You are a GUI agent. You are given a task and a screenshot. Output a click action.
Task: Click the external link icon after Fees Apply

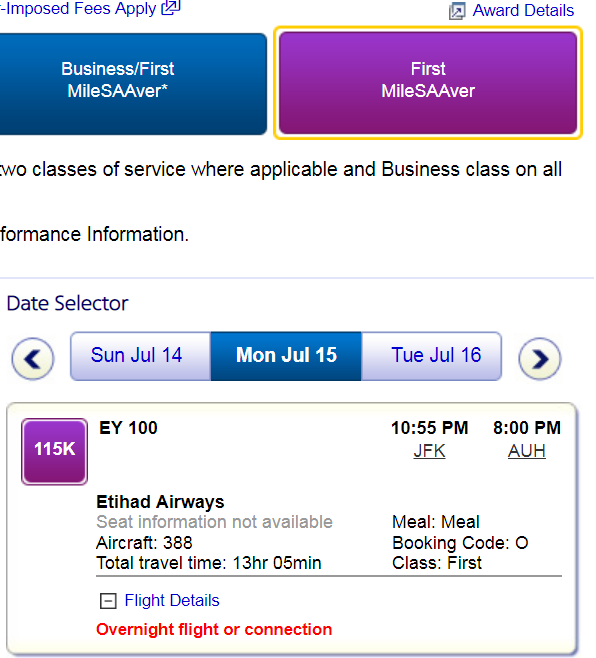tap(171, 8)
